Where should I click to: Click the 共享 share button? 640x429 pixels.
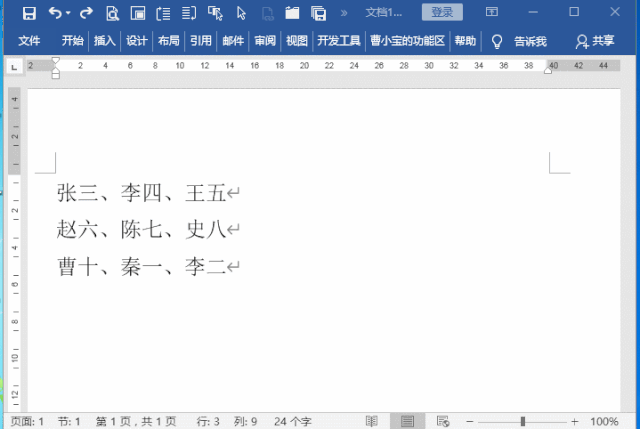coord(595,41)
